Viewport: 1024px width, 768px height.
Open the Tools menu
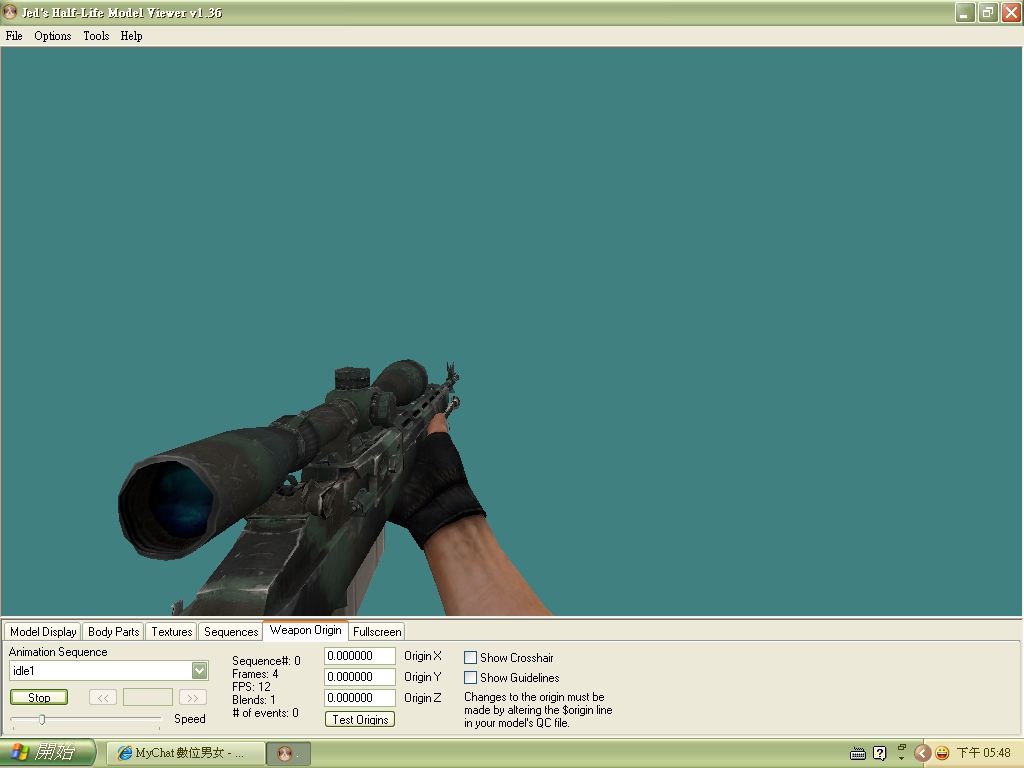pos(96,36)
